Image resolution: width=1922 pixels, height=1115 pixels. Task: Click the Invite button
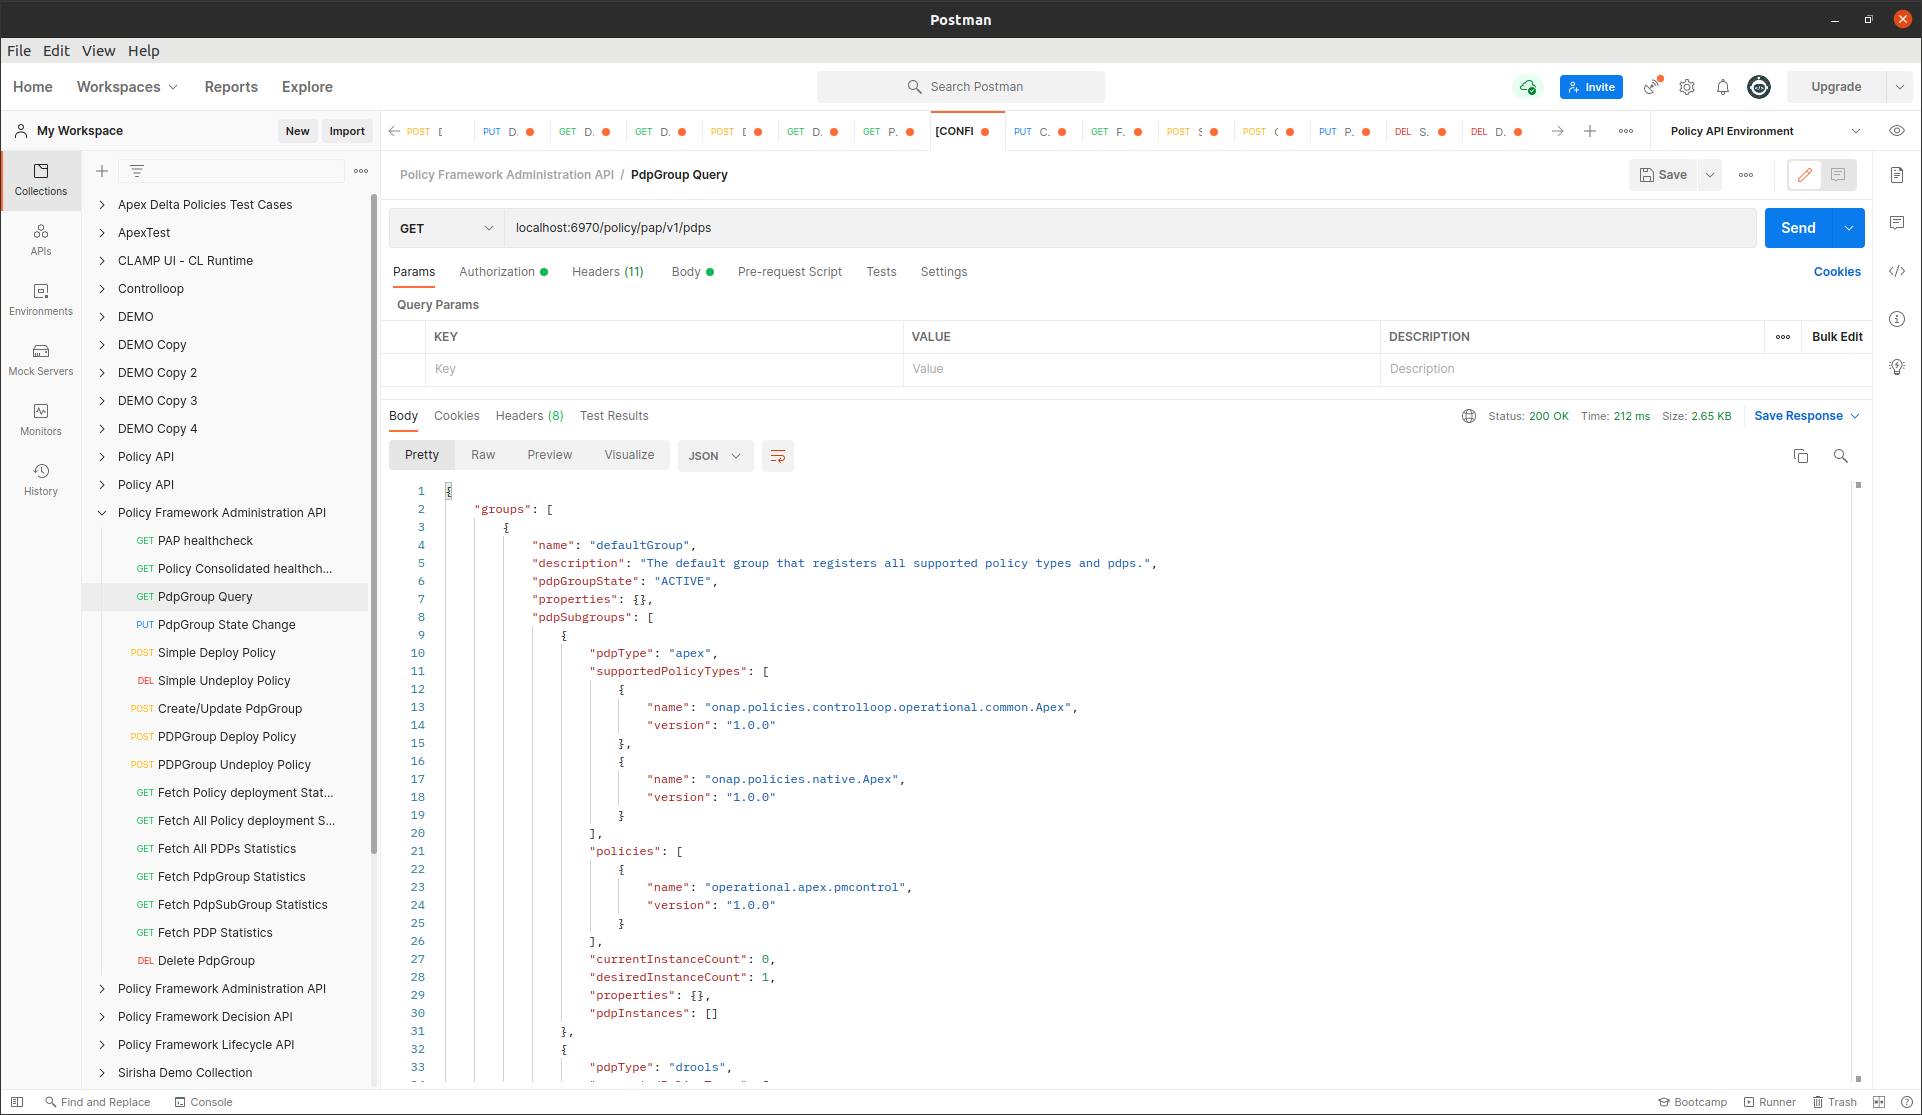pos(1591,87)
